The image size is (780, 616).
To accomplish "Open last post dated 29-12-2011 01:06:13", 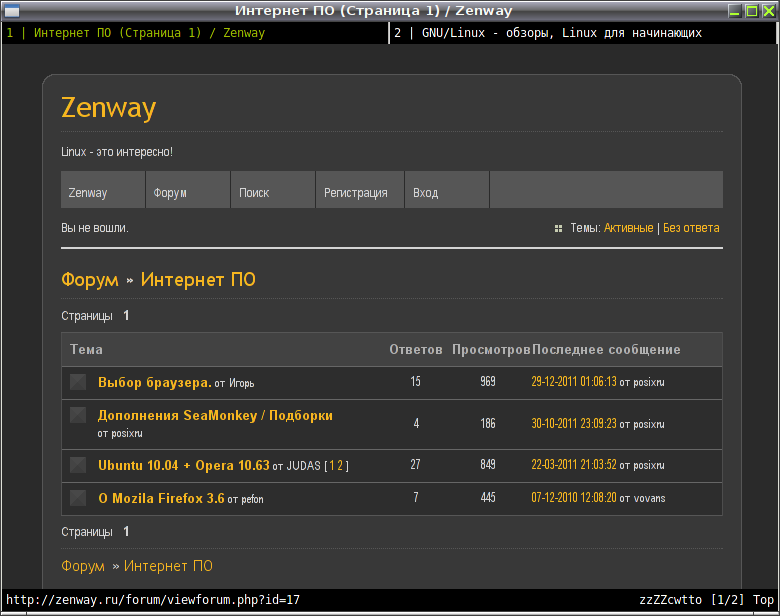I will [x=574, y=382].
